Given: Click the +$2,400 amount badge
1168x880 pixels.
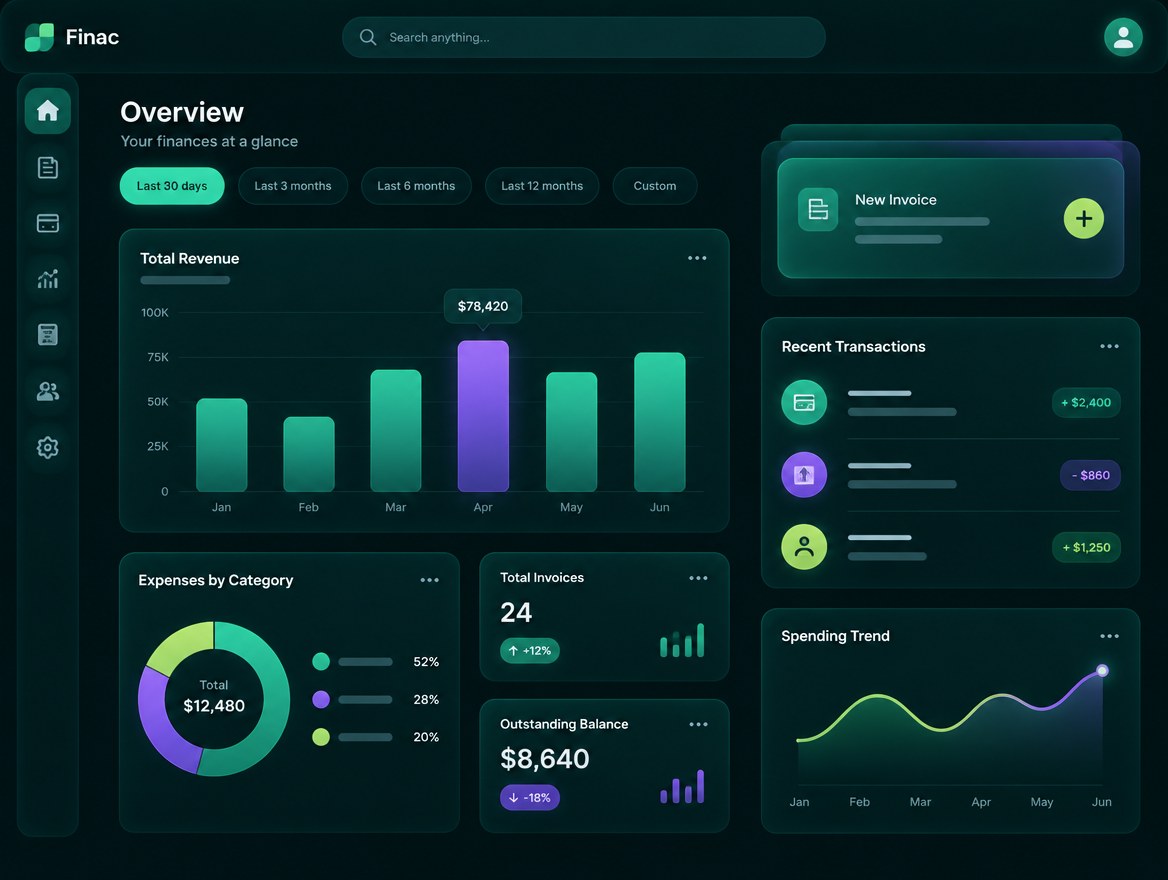Looking at the screenshot, I should [x=1086, y=402].
